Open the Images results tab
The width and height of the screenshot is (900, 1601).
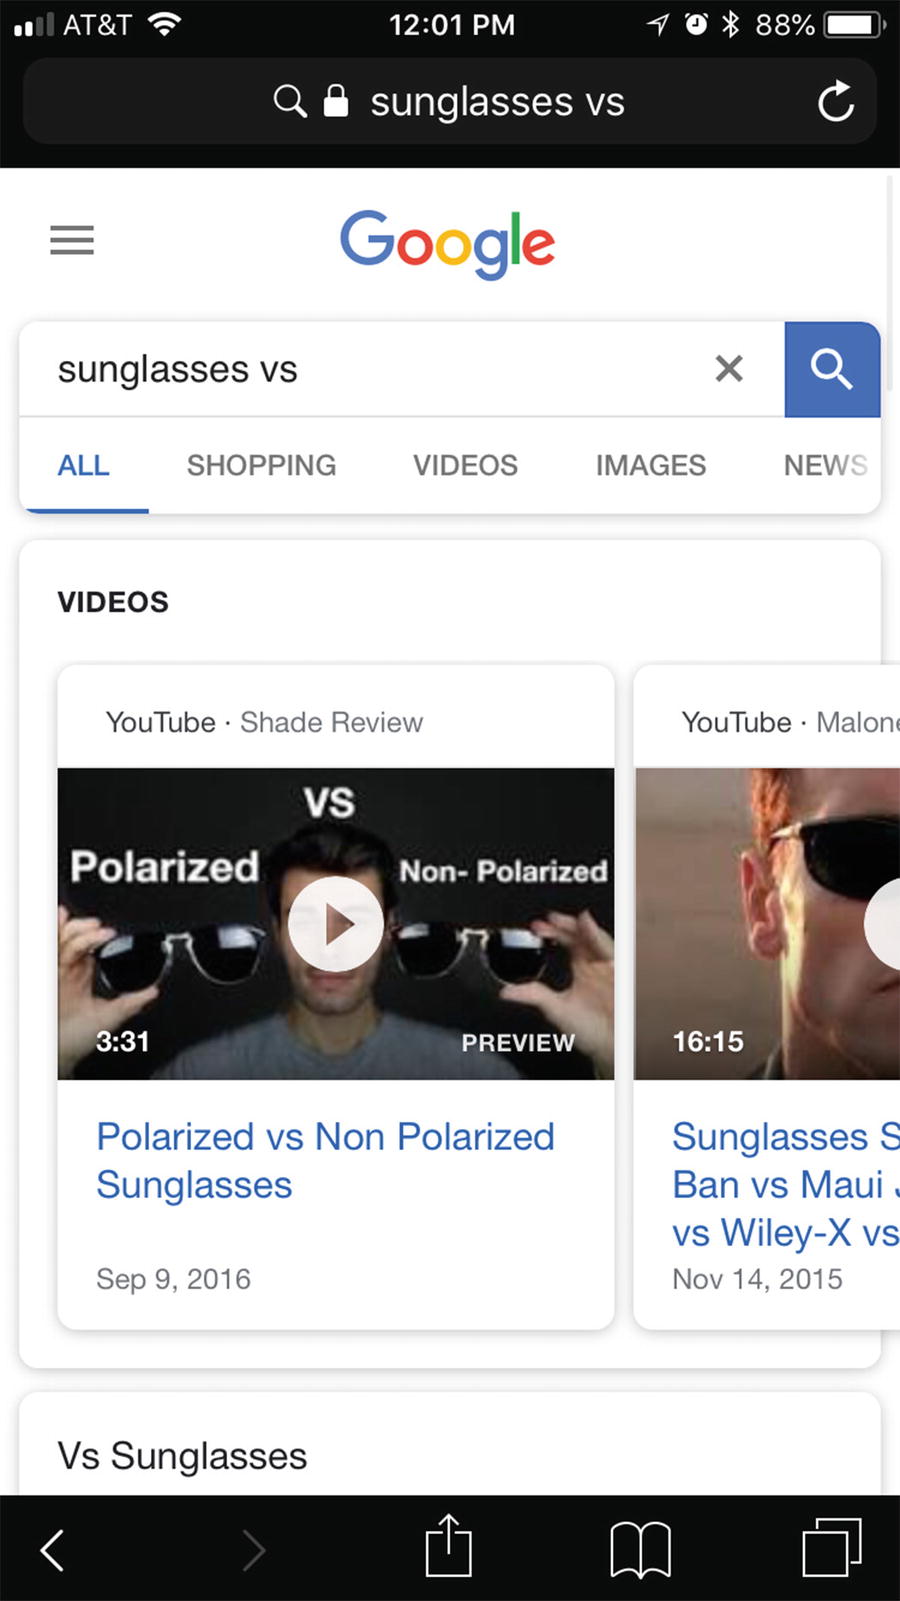651,465
